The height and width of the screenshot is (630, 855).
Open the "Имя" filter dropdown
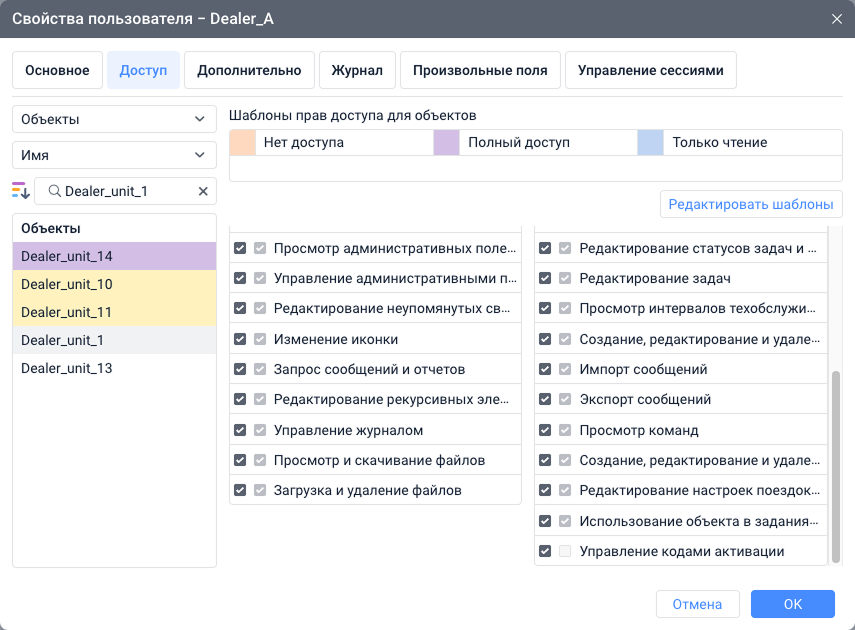114,155
